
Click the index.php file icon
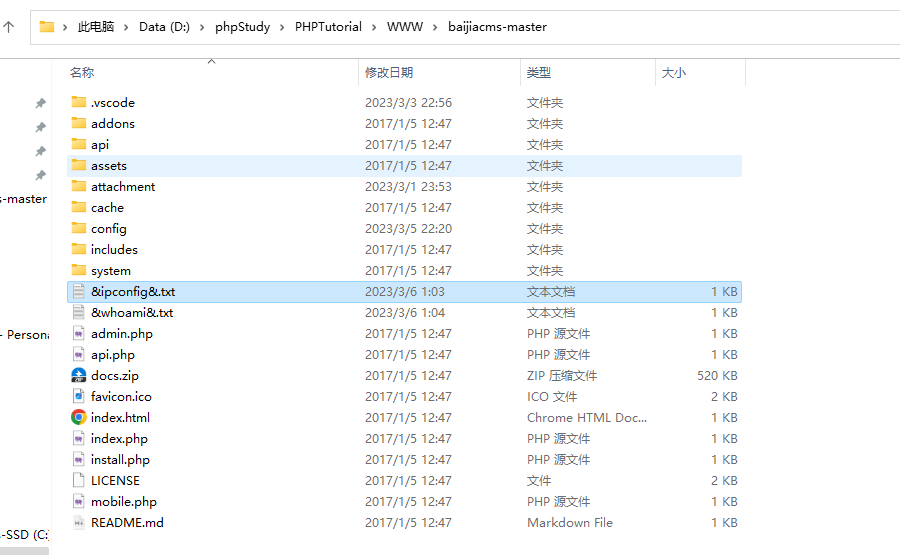click(79, 438)
